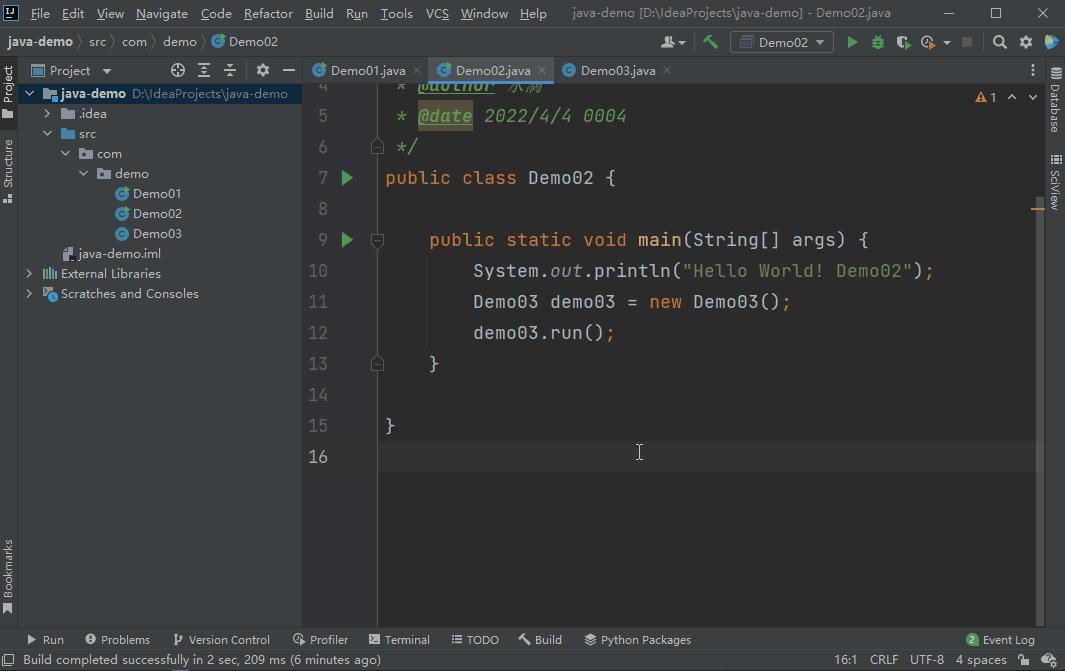Open IDE Settings via the toolbar gear icon
This screenshot has width=1065, height=671.
pyautogui.click(x=1026, y=41)
